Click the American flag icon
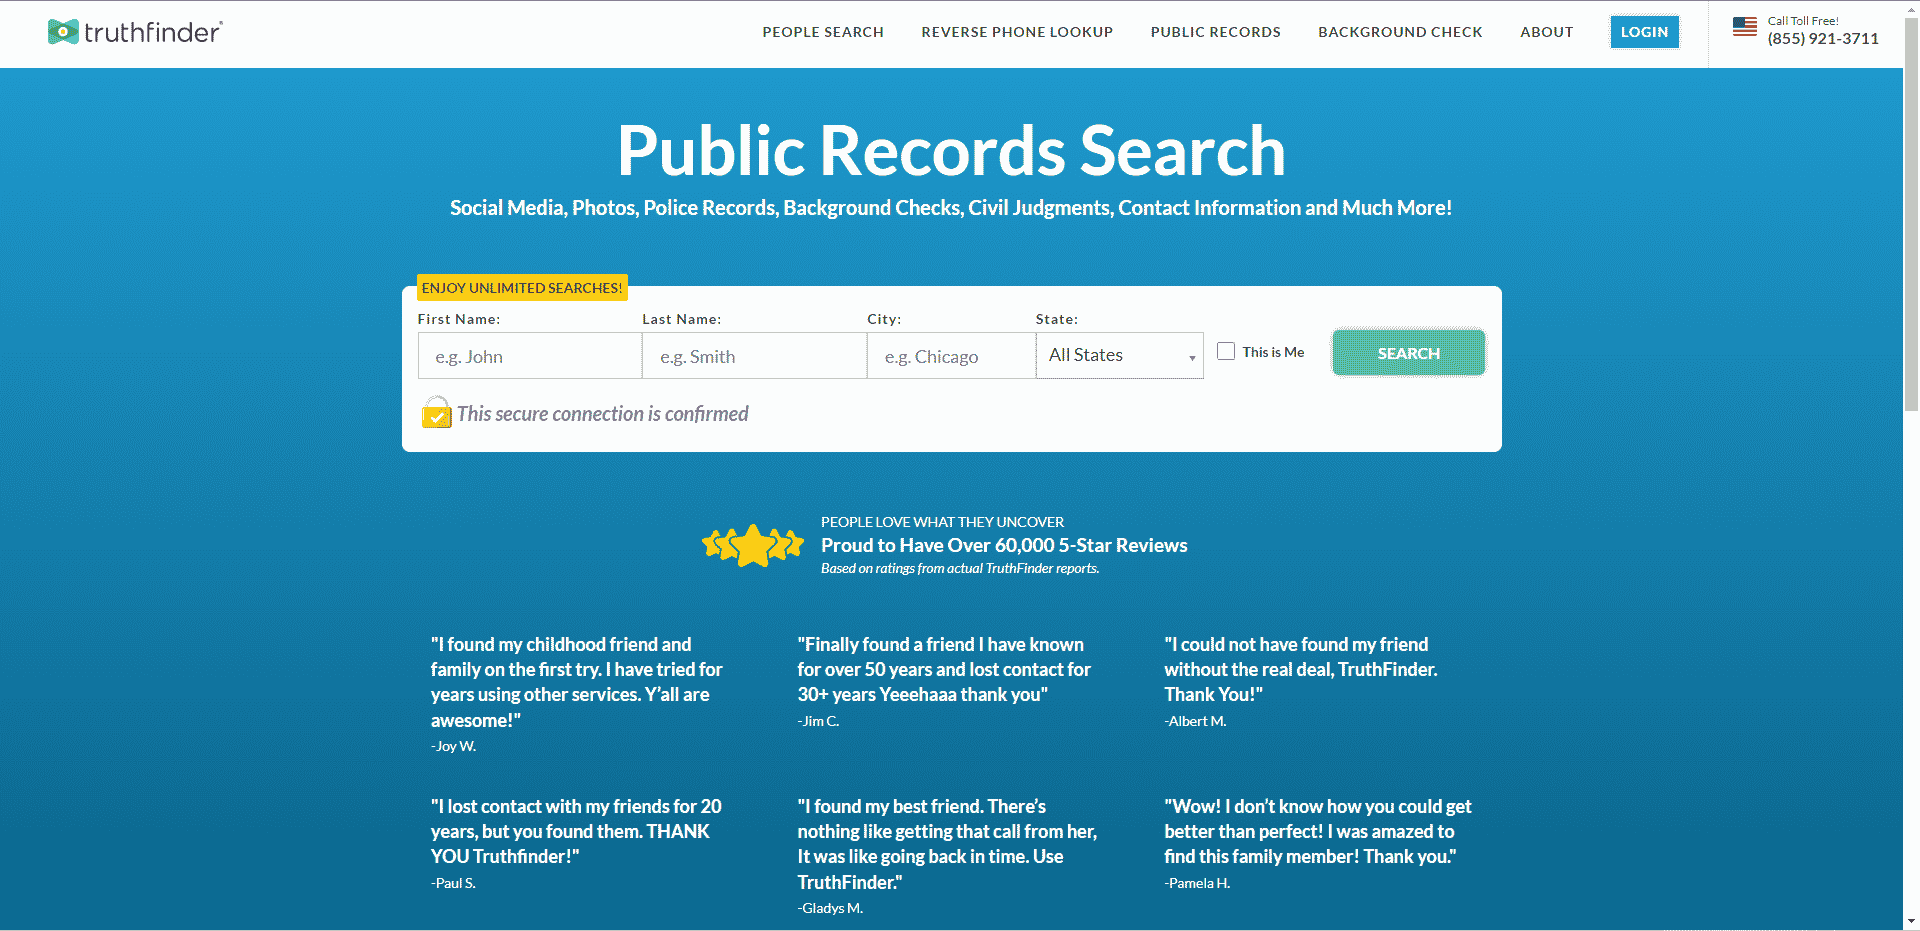The height and width of the screenshot is (931, 1920). (x=1745, y=28)
